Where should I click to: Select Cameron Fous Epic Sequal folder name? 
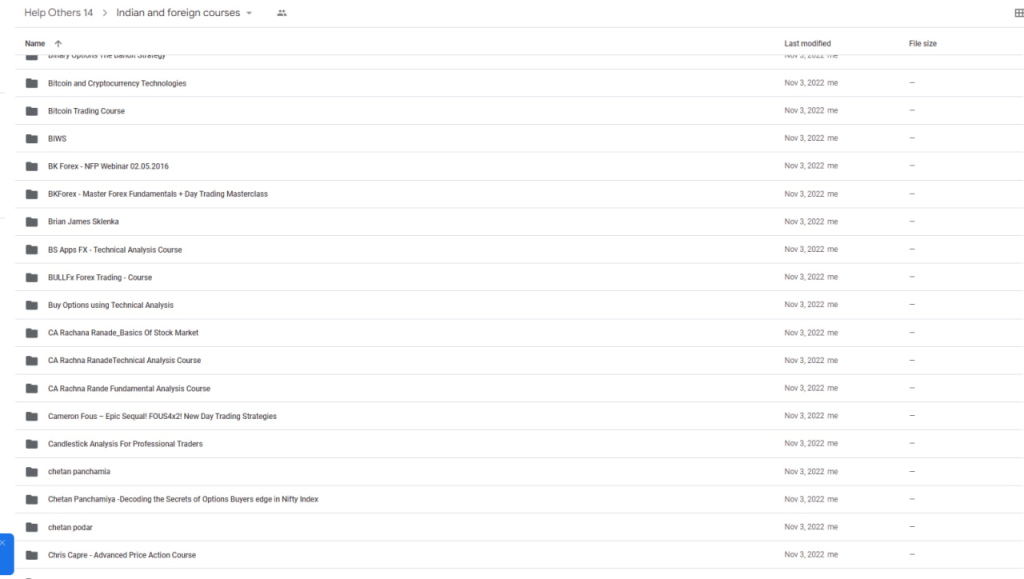click(162, 416)
